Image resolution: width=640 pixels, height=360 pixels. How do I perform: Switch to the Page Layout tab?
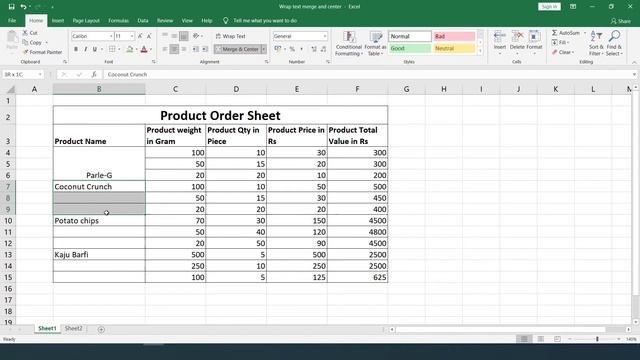coord(86,20)
